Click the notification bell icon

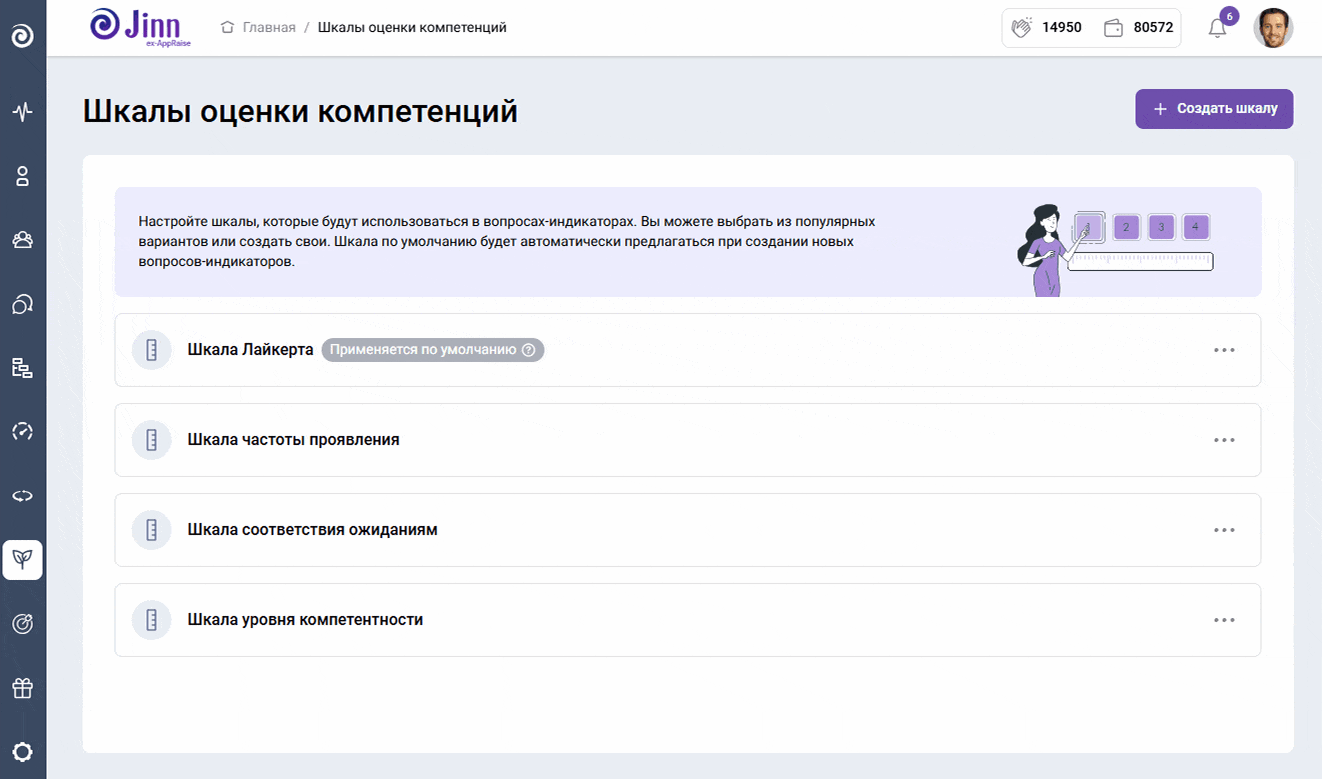point(1217,28)
